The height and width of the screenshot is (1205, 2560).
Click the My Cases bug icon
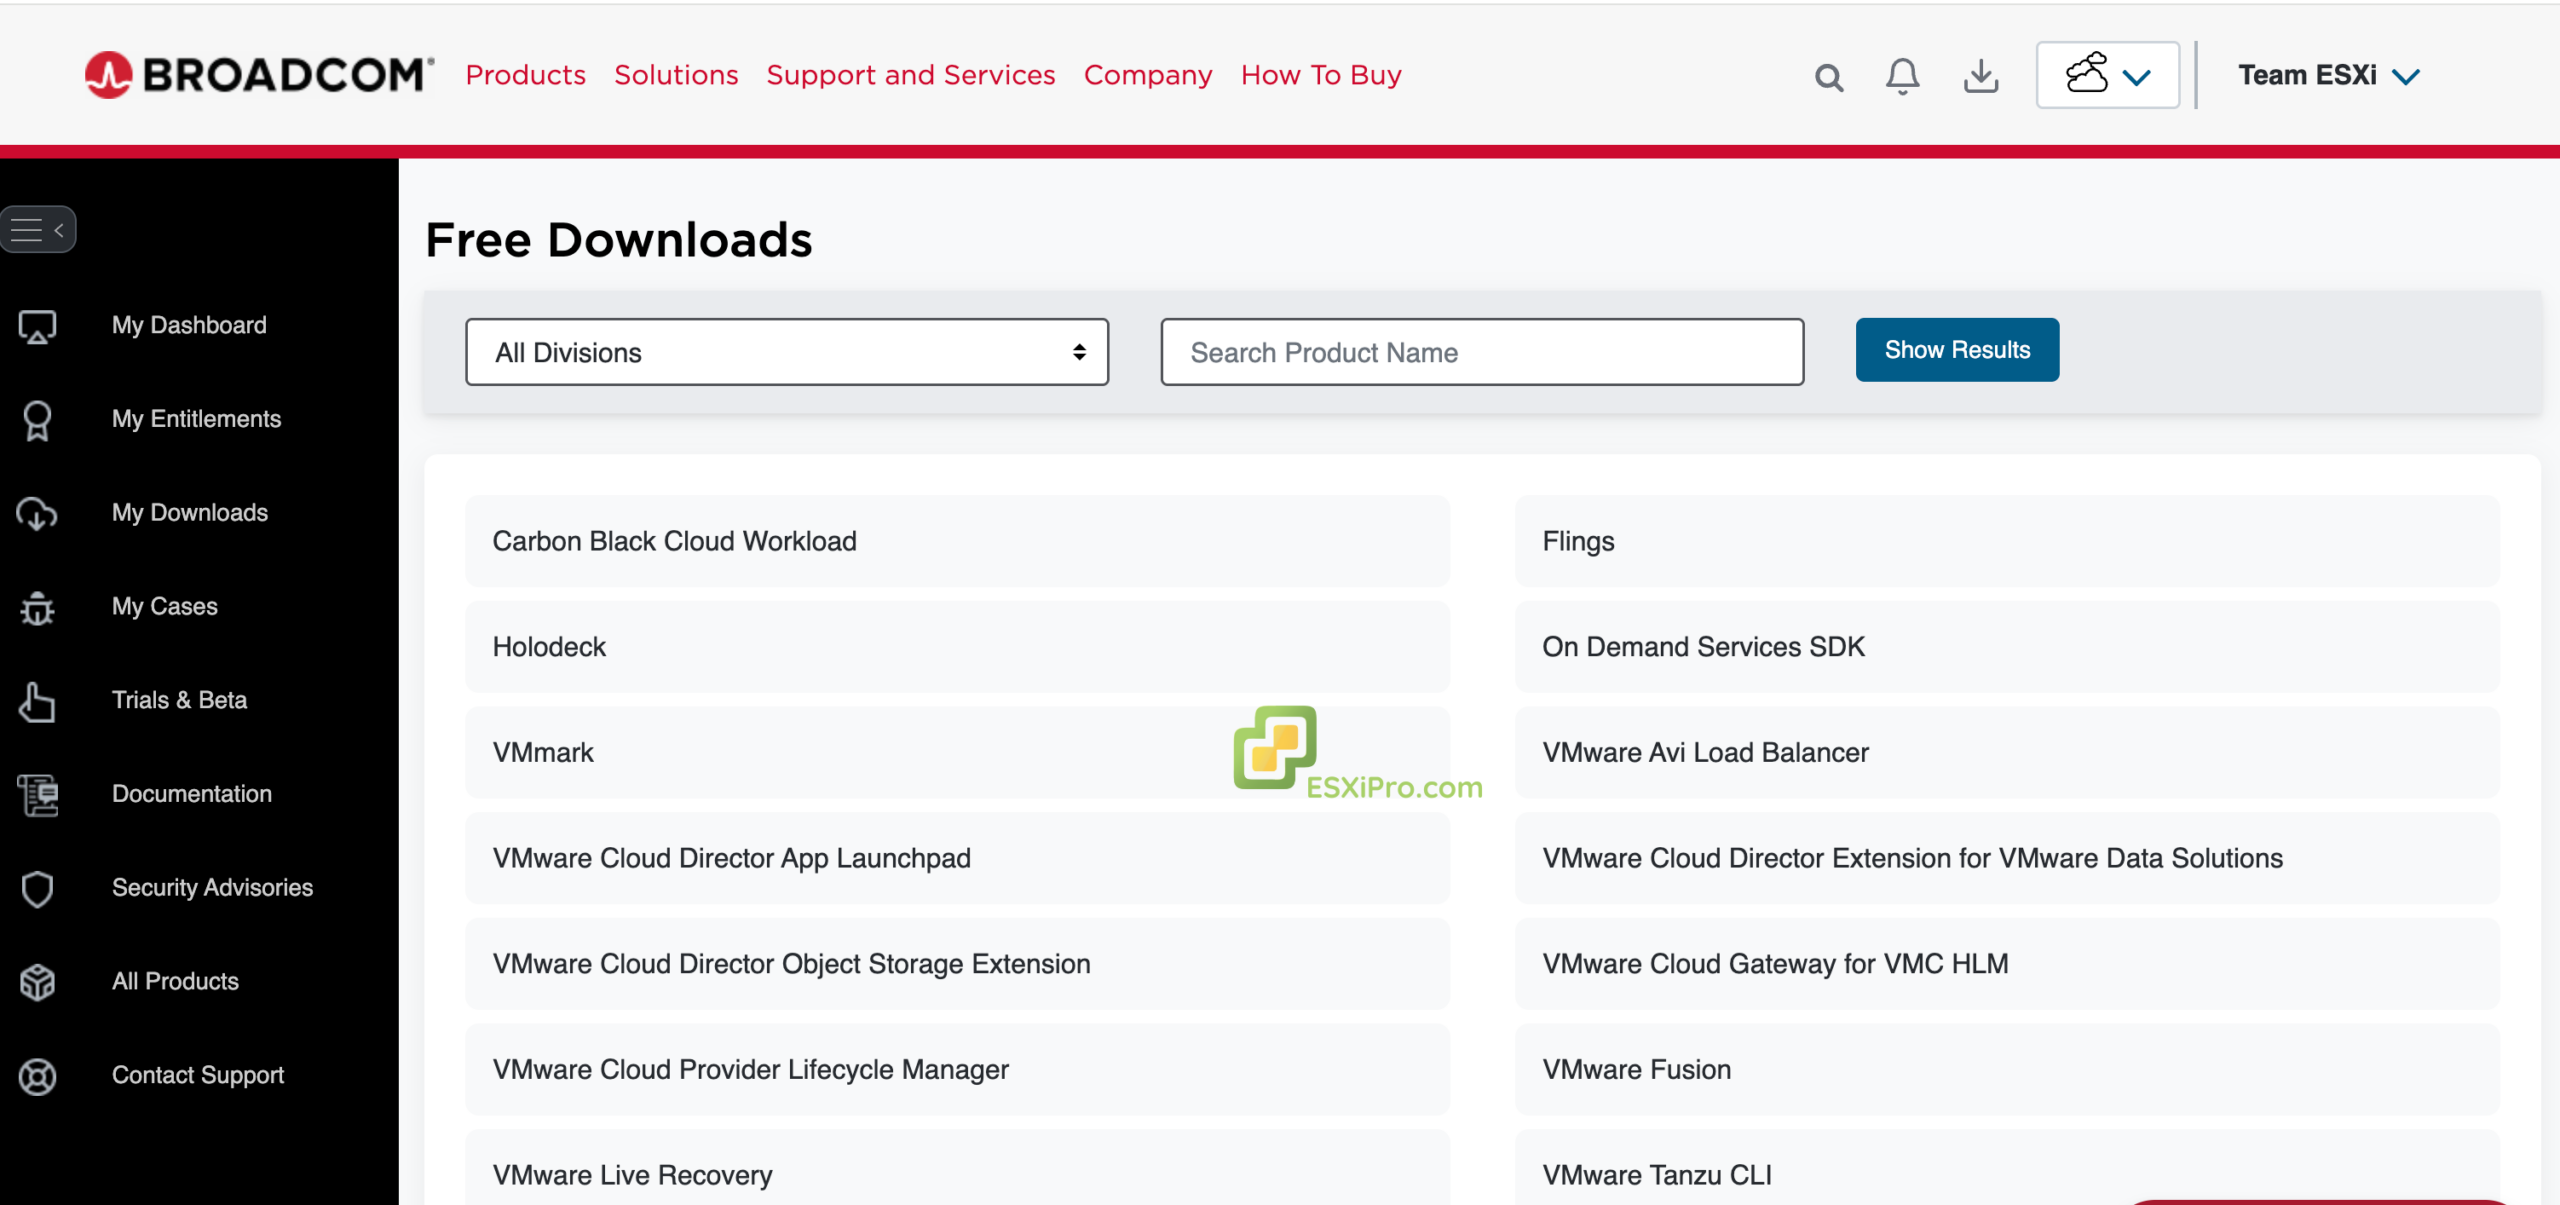coord(37,607)
